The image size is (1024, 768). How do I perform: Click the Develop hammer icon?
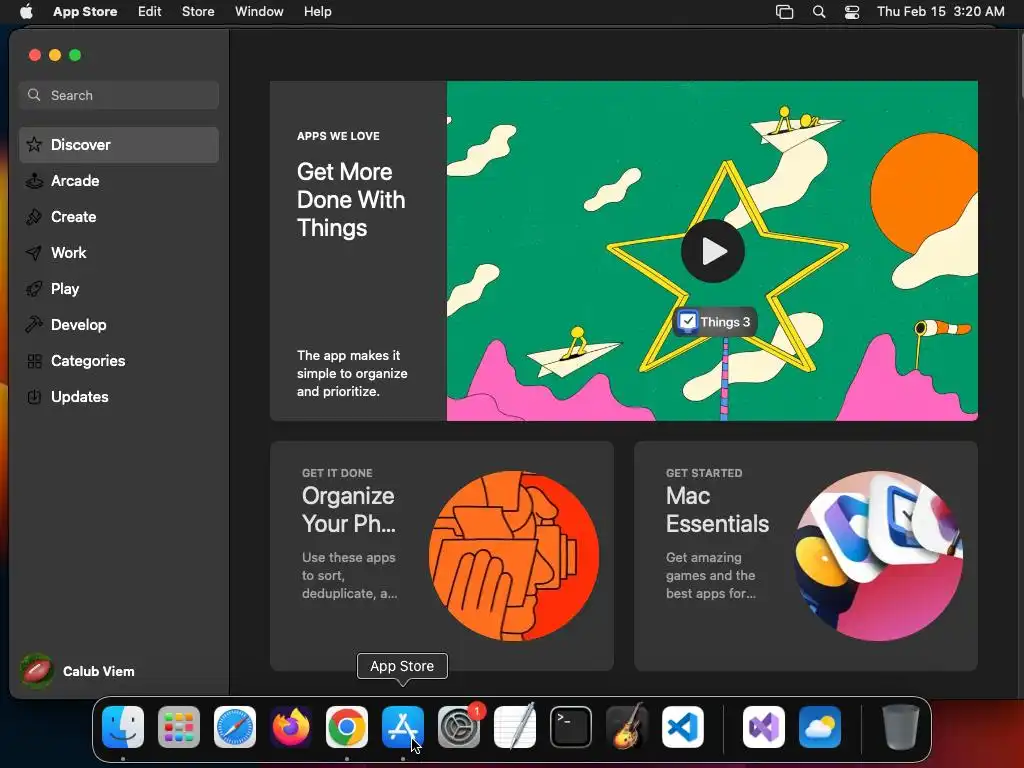[34, 325]
